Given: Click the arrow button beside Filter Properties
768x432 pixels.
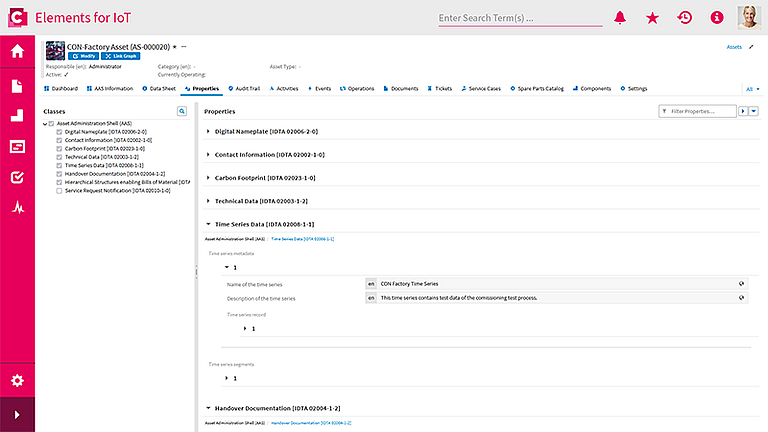Looking at the screenshot, I should pyautogui.click(x=743, y=111).
